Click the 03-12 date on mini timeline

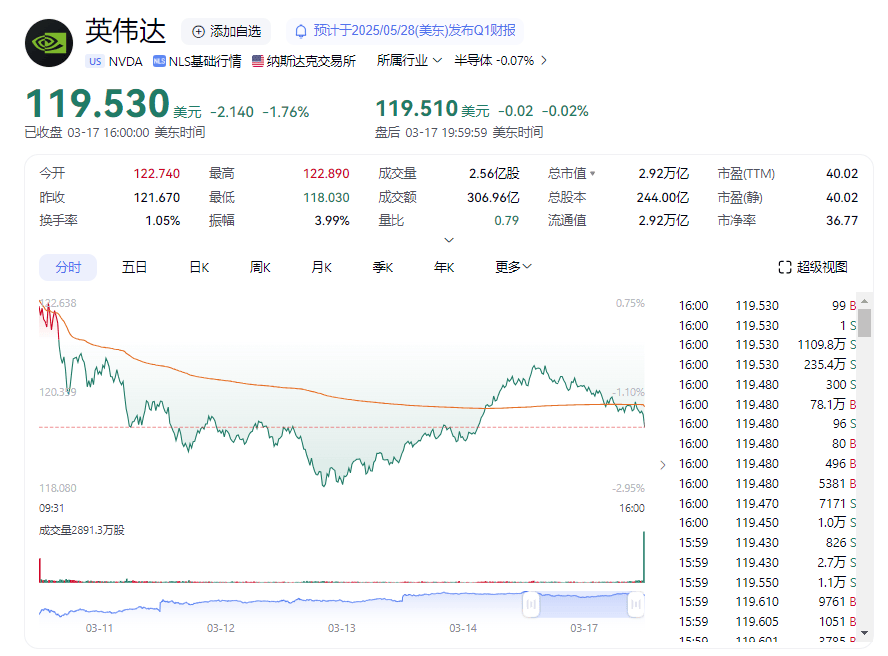point(220,628)
